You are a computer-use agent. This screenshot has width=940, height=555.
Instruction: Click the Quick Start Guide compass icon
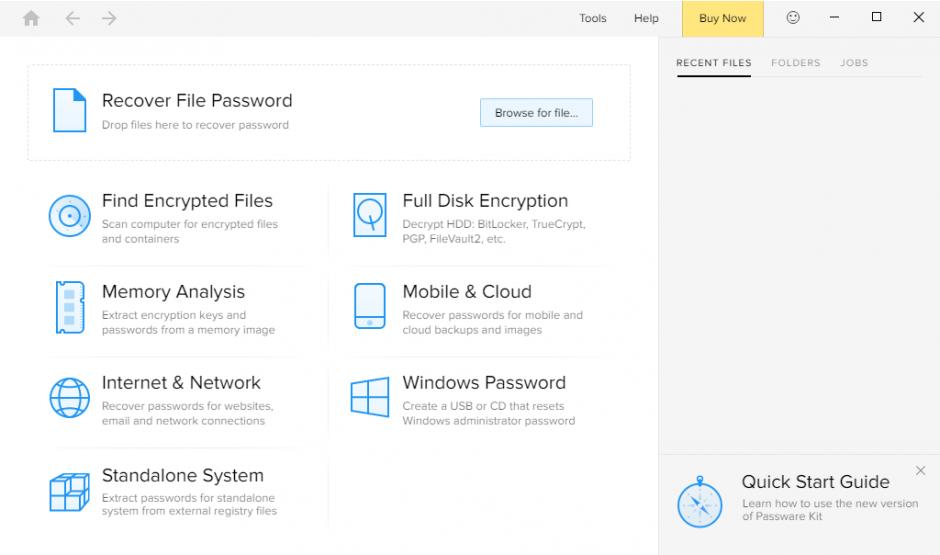(x=699, y=502)
